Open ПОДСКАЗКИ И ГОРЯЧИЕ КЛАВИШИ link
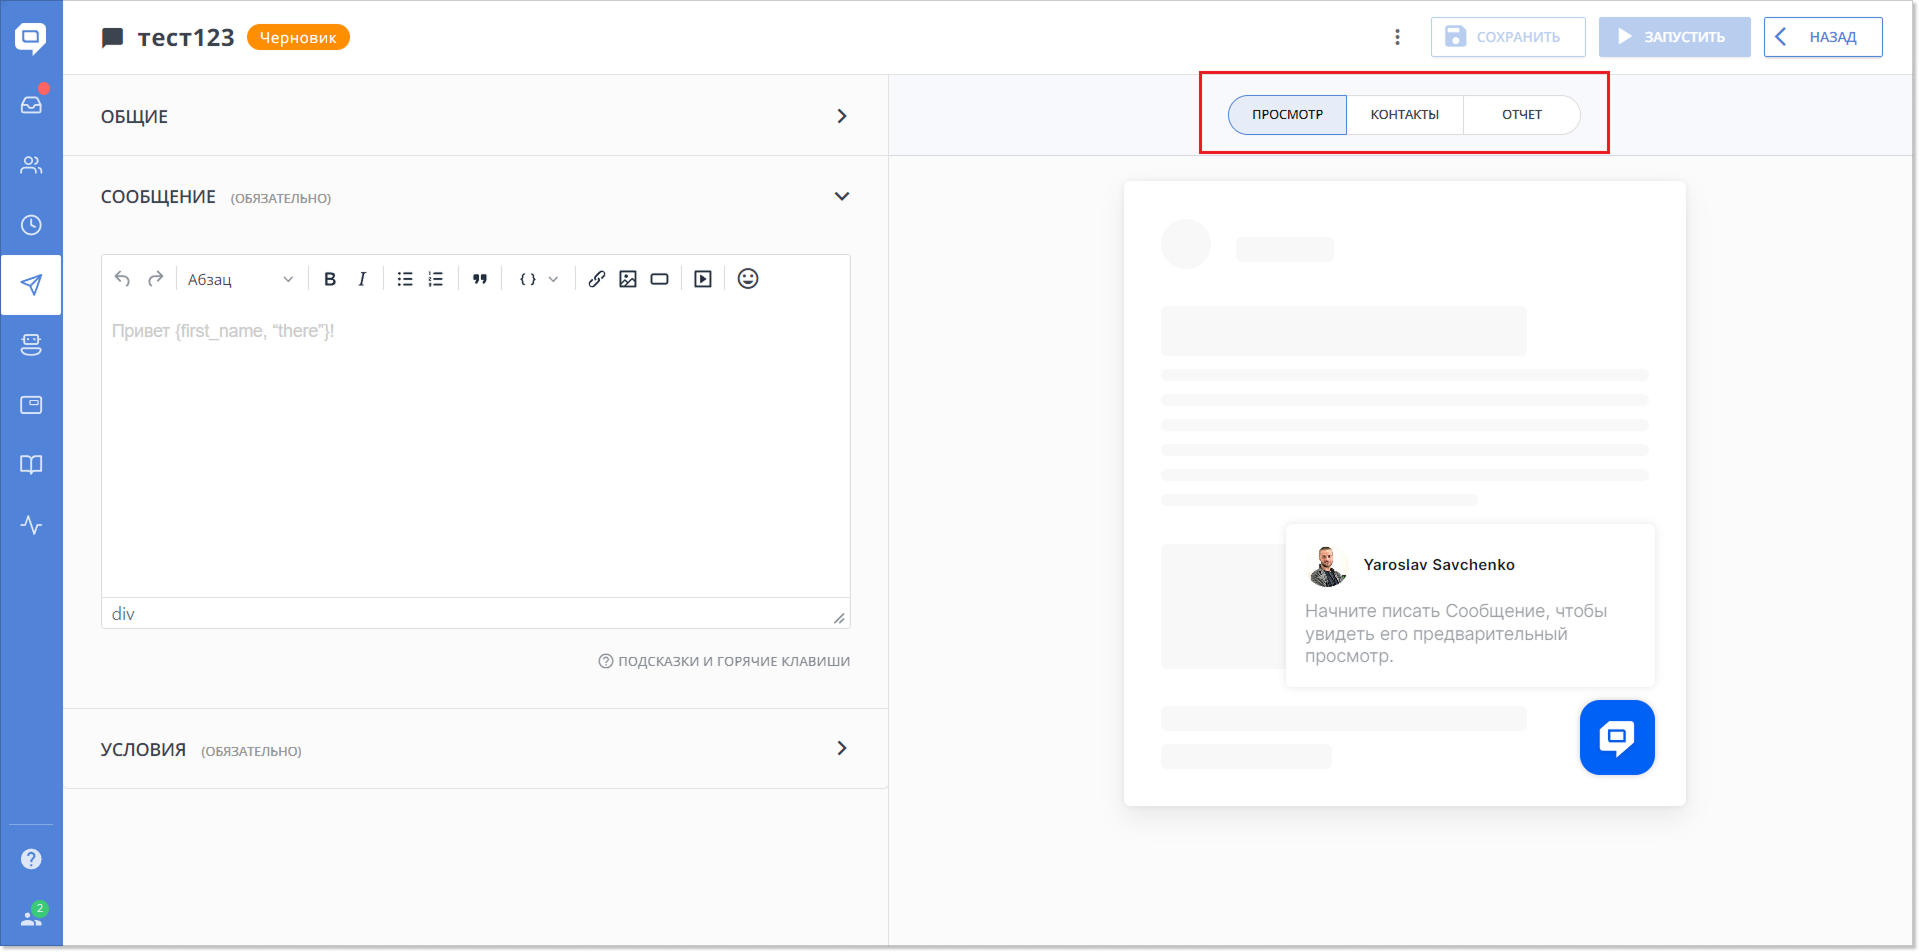The image size is (1919, 952). 725,661
